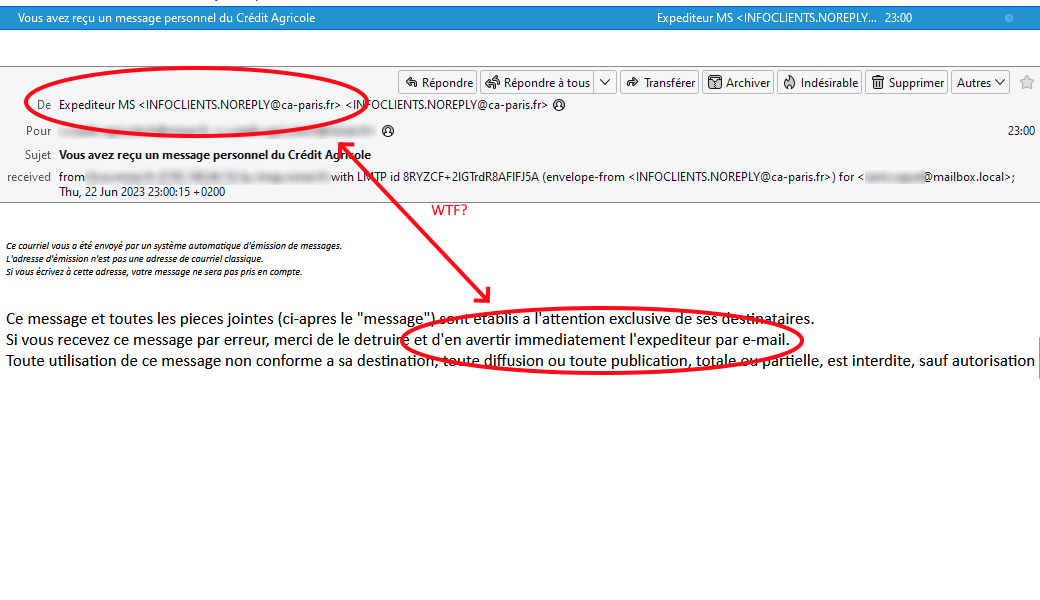Click Répondre à tous button
This screenshot has height=600, width=1040.
click(x=538, y=83)
